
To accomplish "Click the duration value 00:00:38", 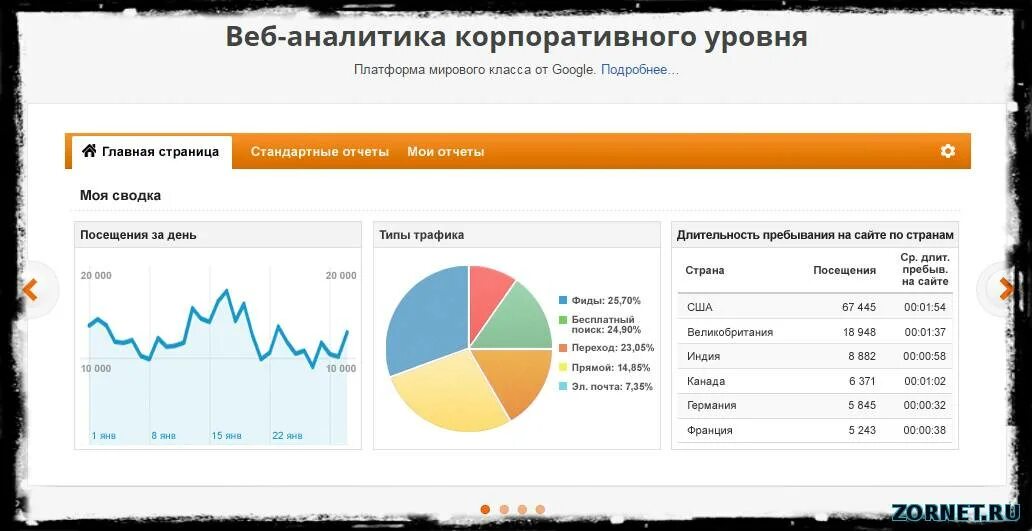I will 925,431.
